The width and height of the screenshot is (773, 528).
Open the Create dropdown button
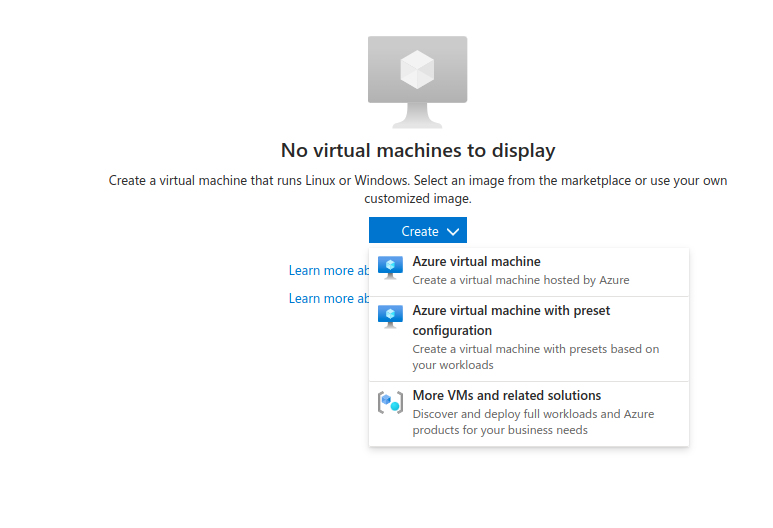(418, 230)
